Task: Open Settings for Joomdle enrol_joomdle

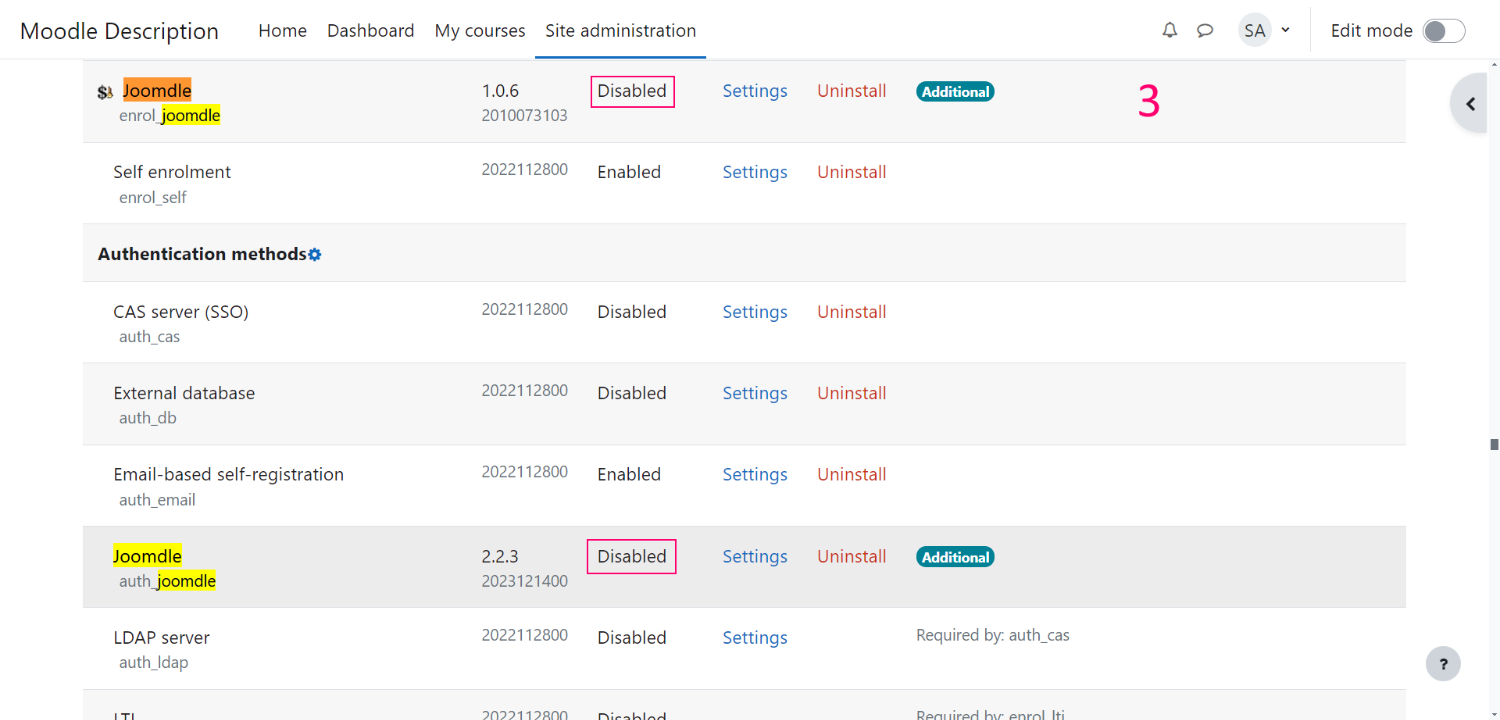Action: click(x=755, y=91)
